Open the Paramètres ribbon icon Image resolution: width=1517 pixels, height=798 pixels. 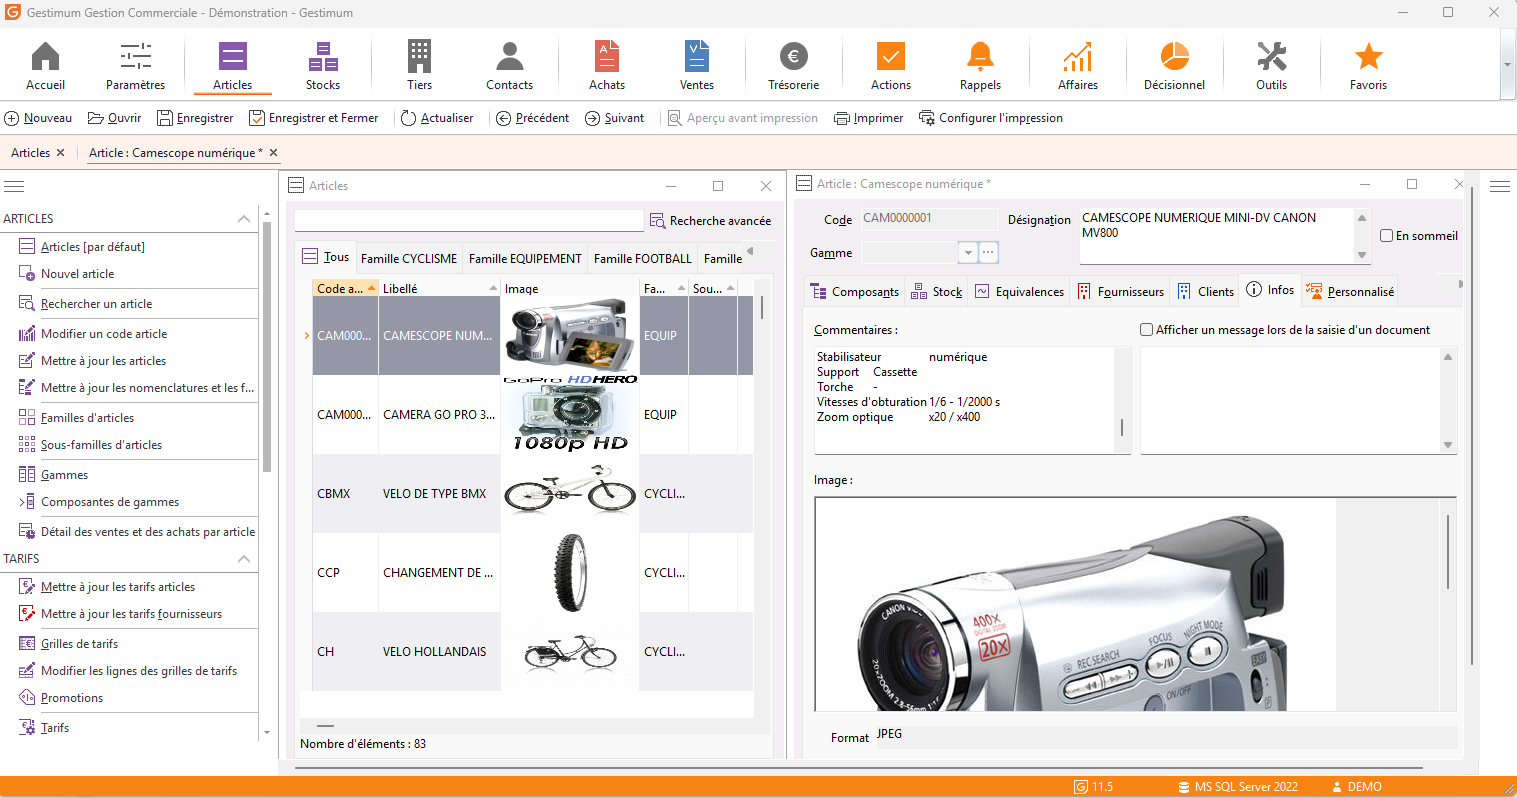click(x=135, y=66)
